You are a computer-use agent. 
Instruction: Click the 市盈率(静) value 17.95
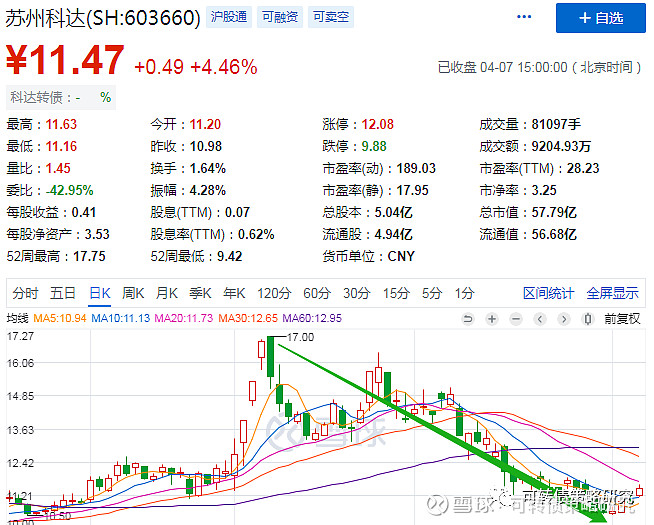412,191
